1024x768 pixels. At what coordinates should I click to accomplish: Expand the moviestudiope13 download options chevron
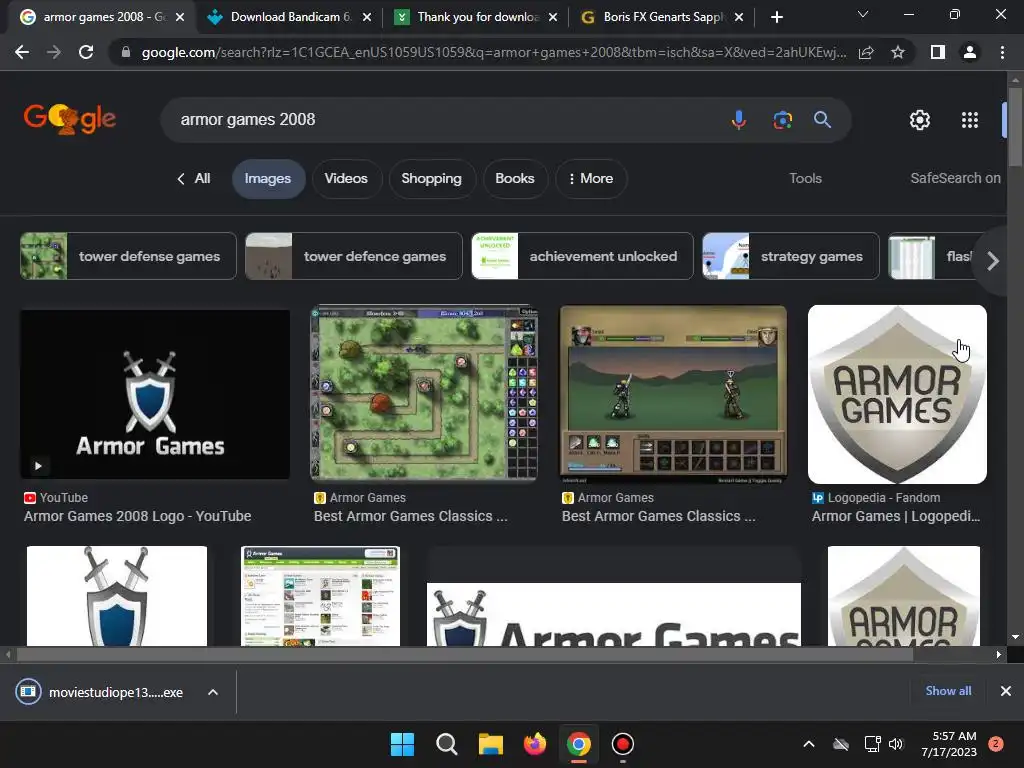coord(213,692)
